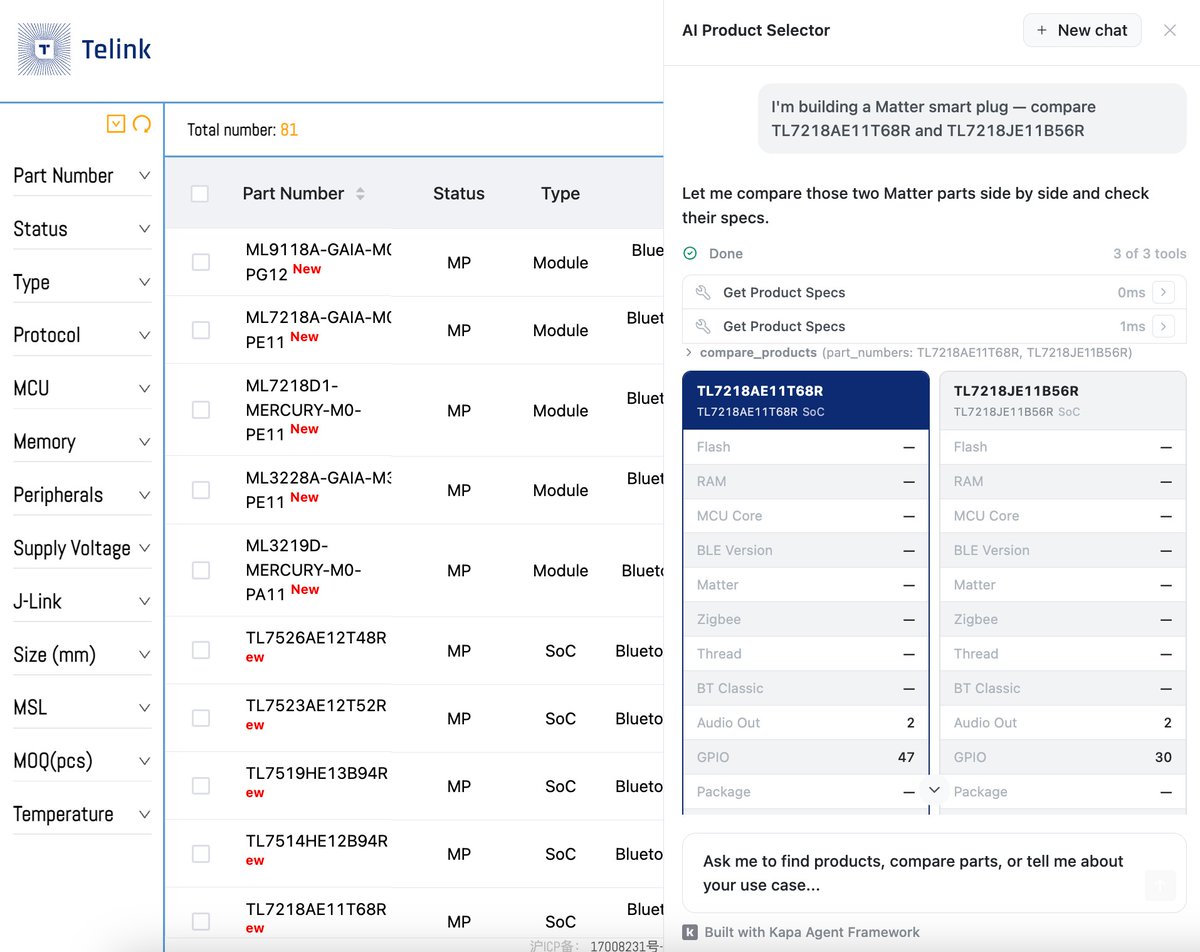Click GPIO value 30 in second card
The image size is (1200, 952).
pos(1163,757)
